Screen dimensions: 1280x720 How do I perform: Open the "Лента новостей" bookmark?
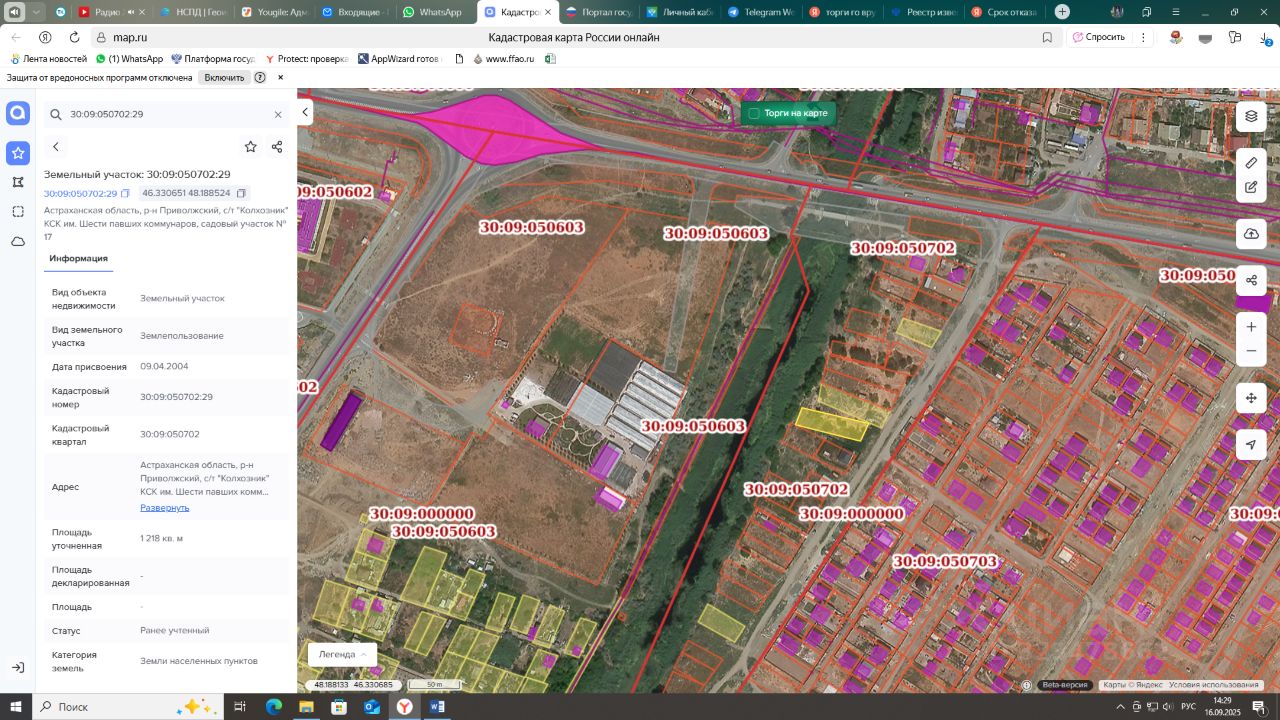point(48,59)
